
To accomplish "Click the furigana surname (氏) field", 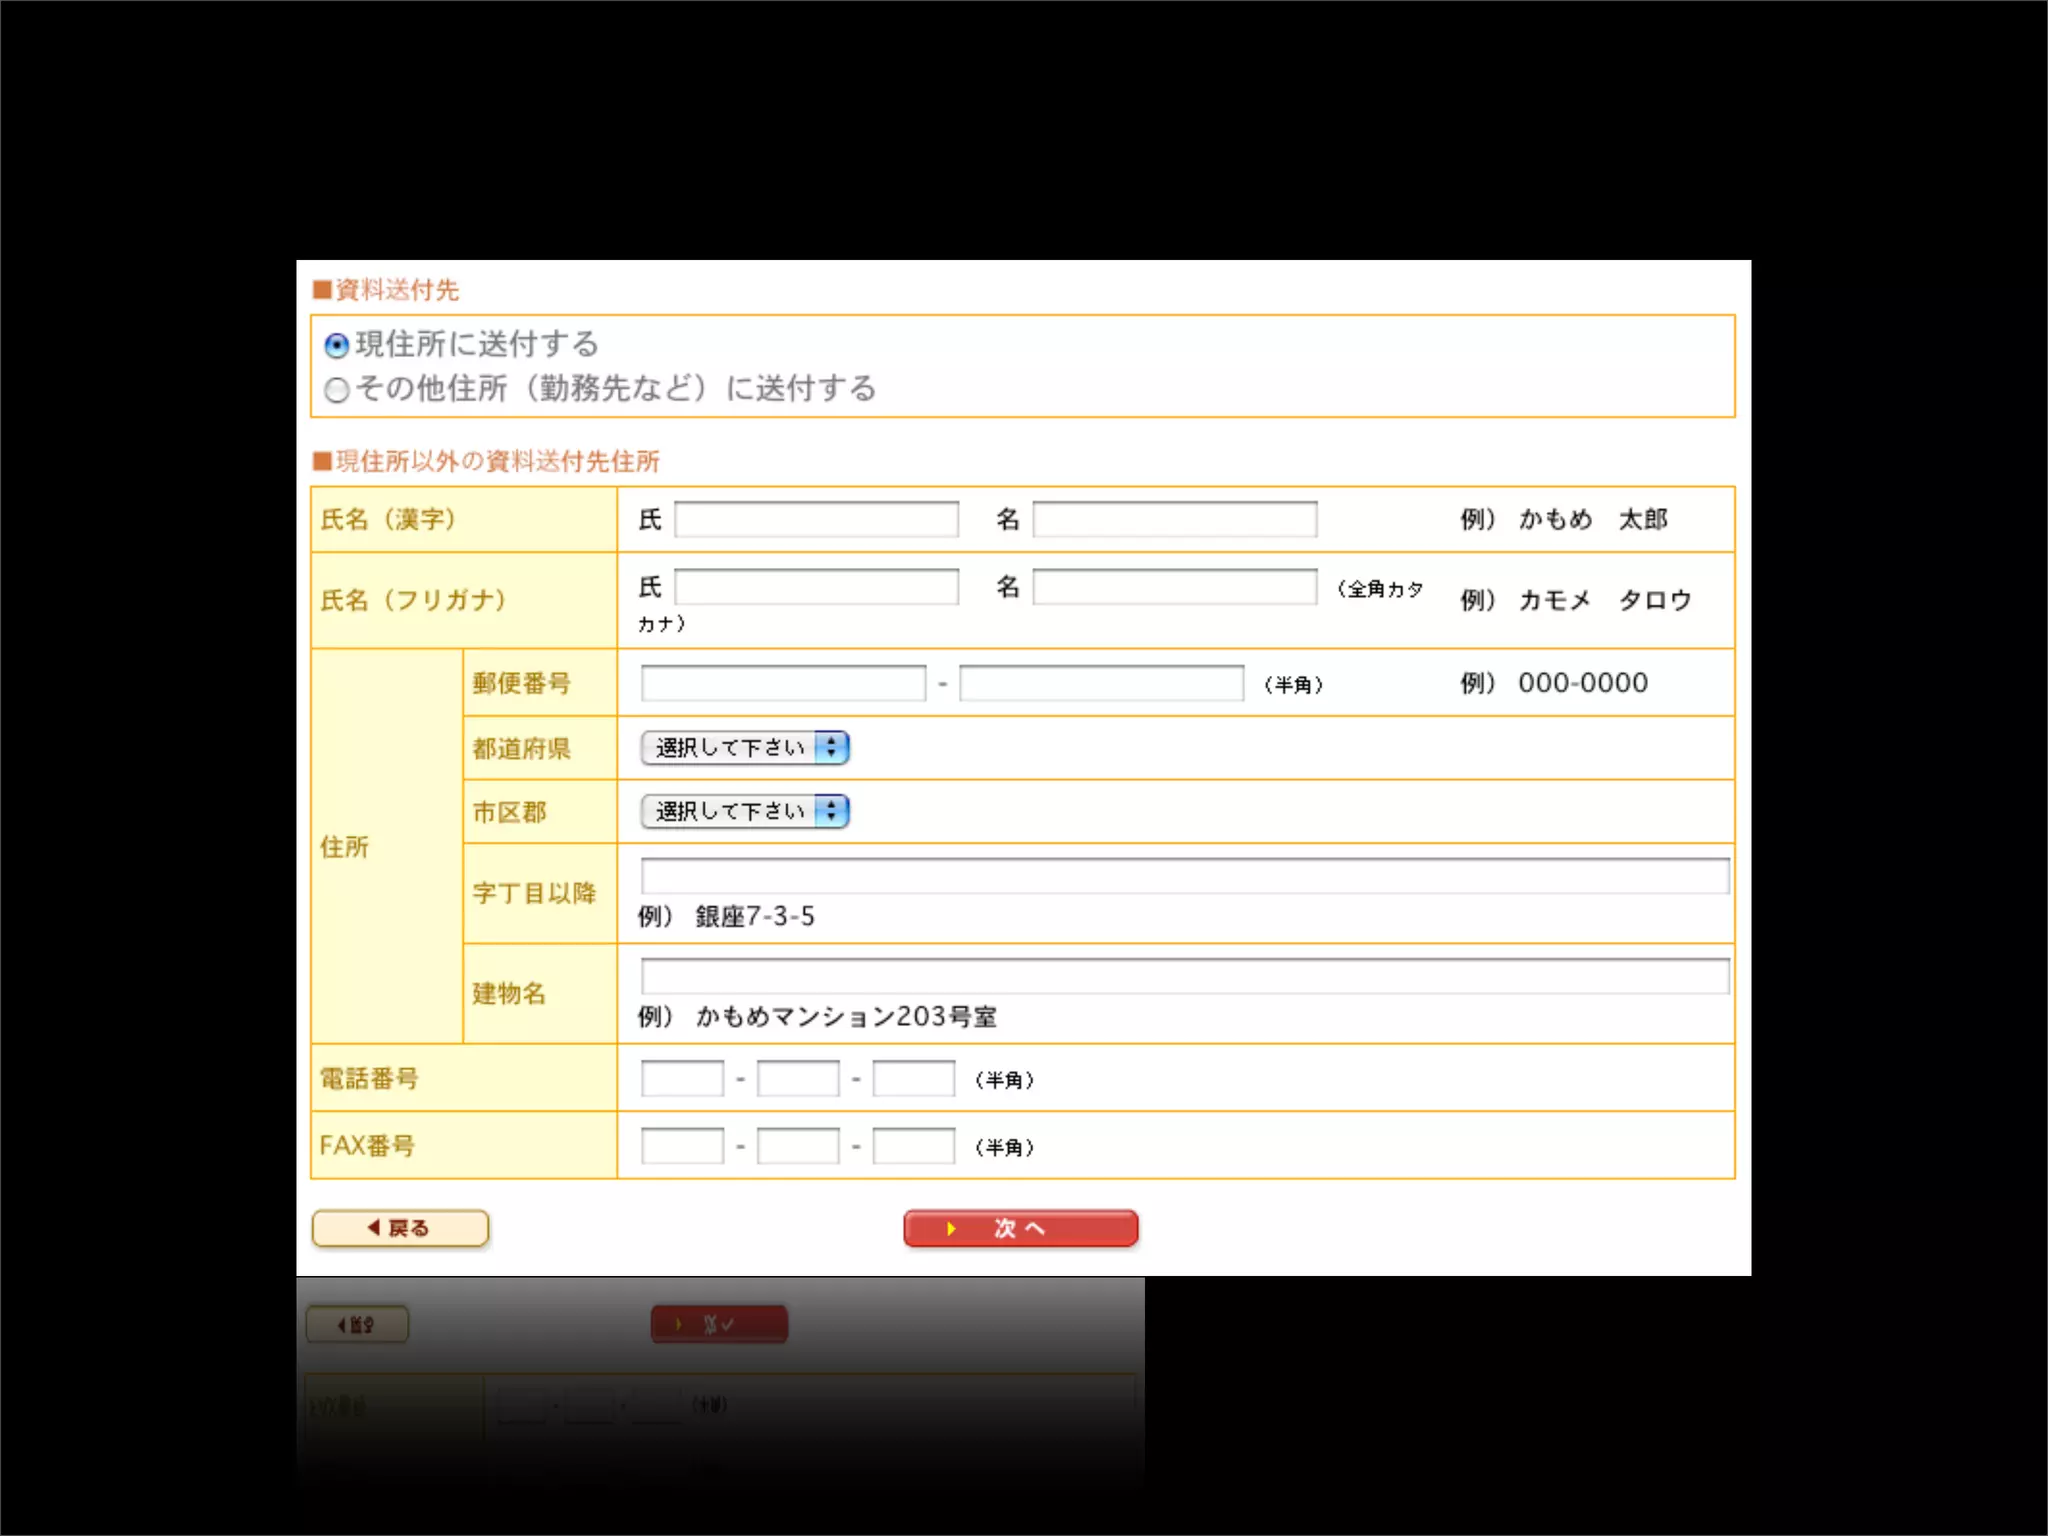I will pos(816,587).
